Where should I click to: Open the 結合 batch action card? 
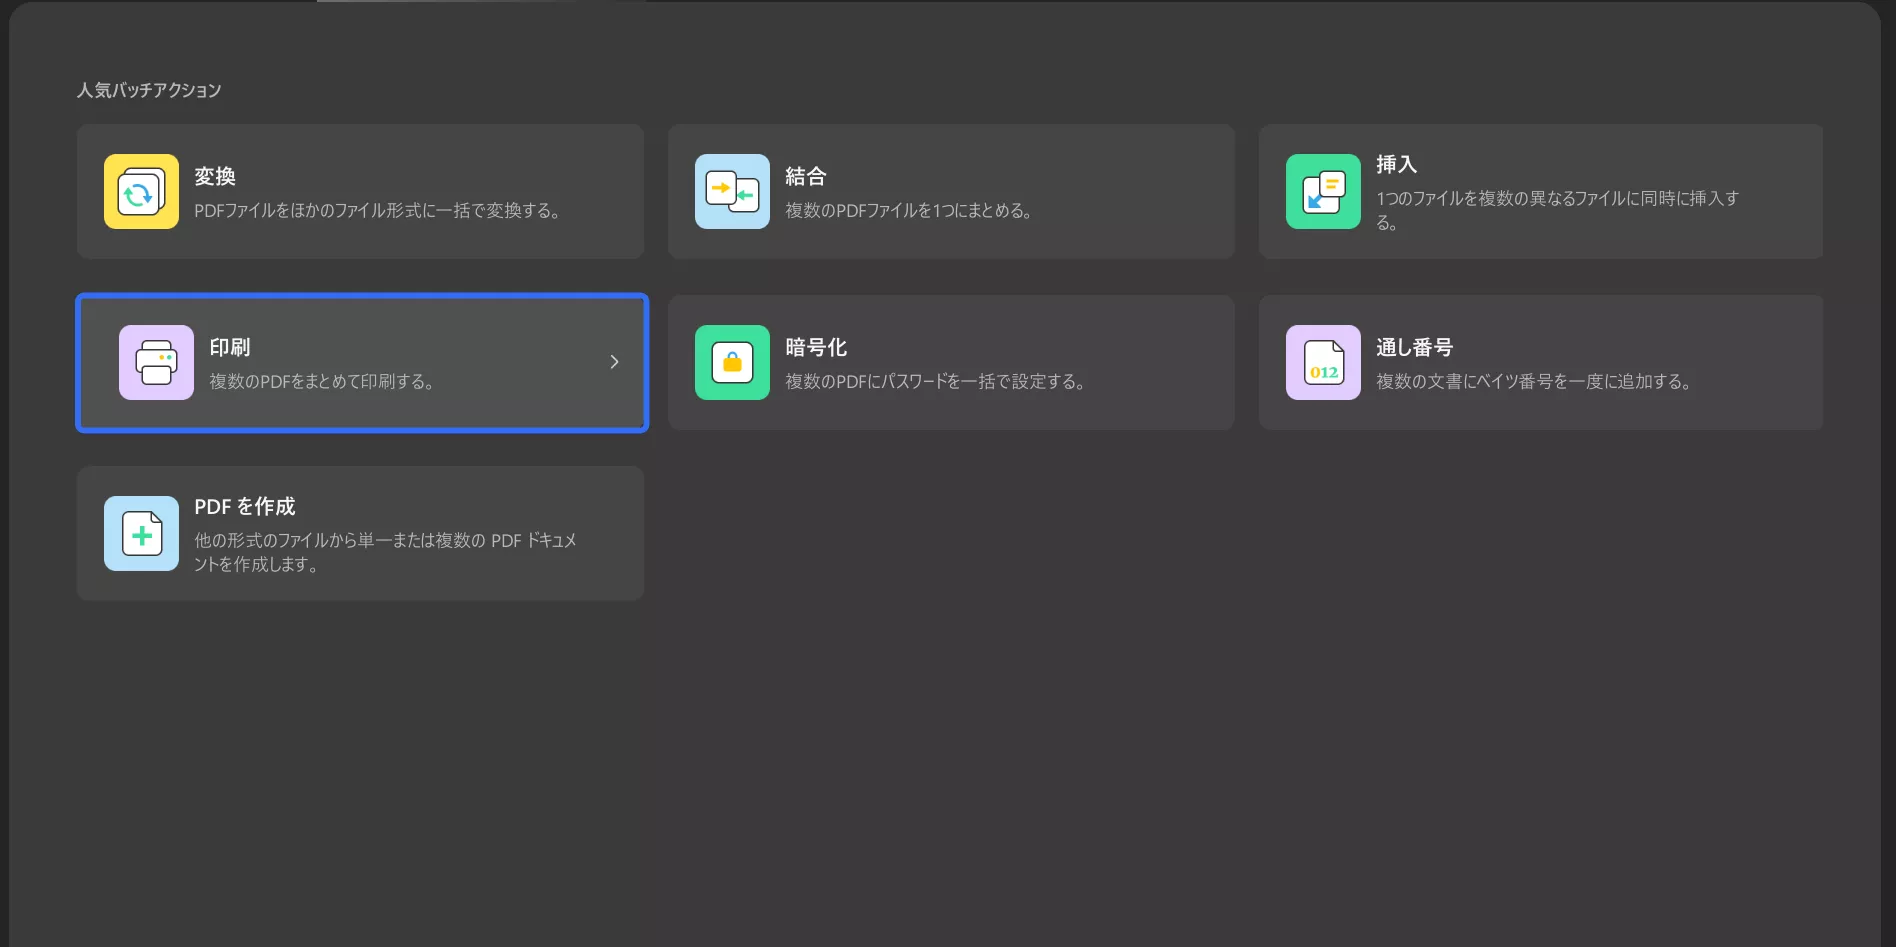[951, 191]
